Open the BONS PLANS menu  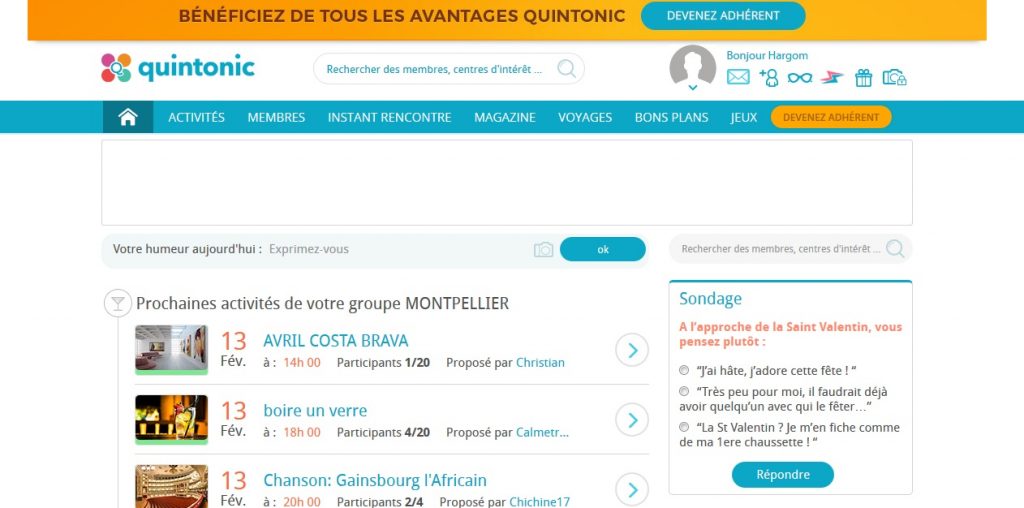click(671, 118)
